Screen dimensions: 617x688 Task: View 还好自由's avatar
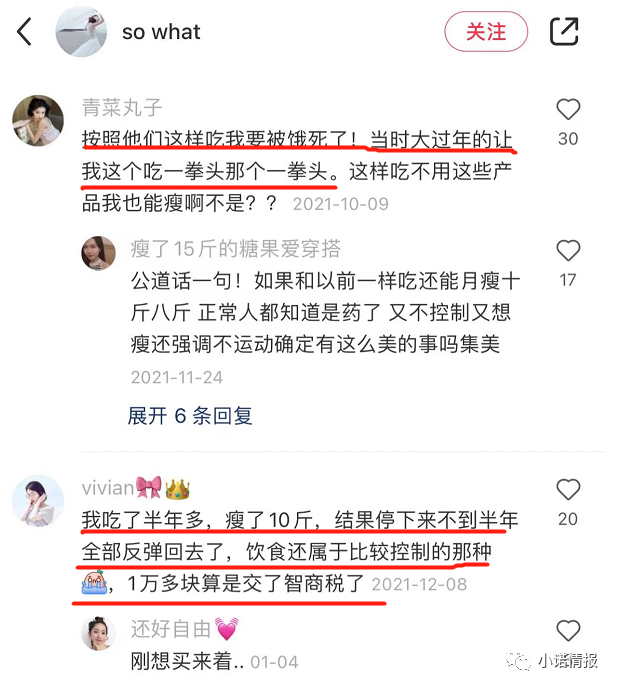99,633
